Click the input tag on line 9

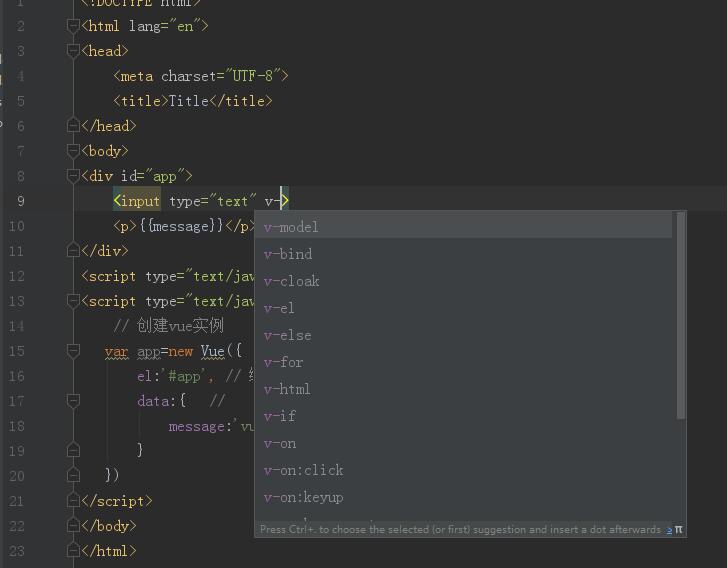[137, 201]
